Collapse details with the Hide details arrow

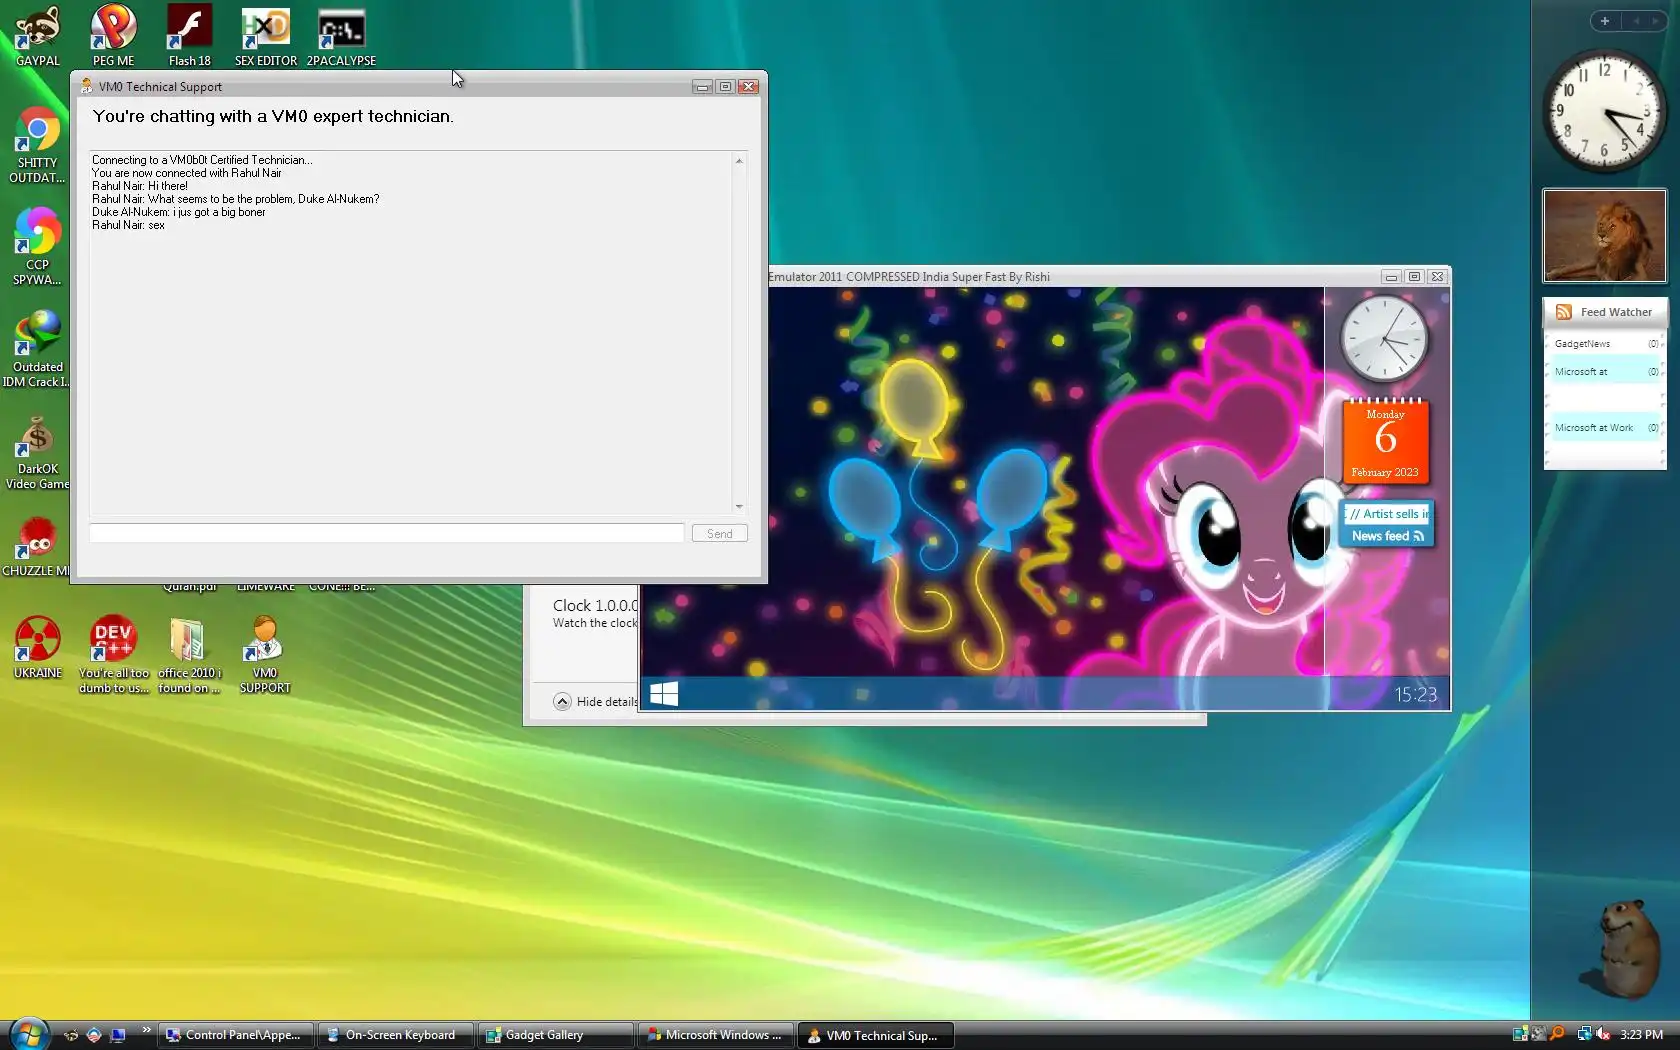tap(562, 701)
